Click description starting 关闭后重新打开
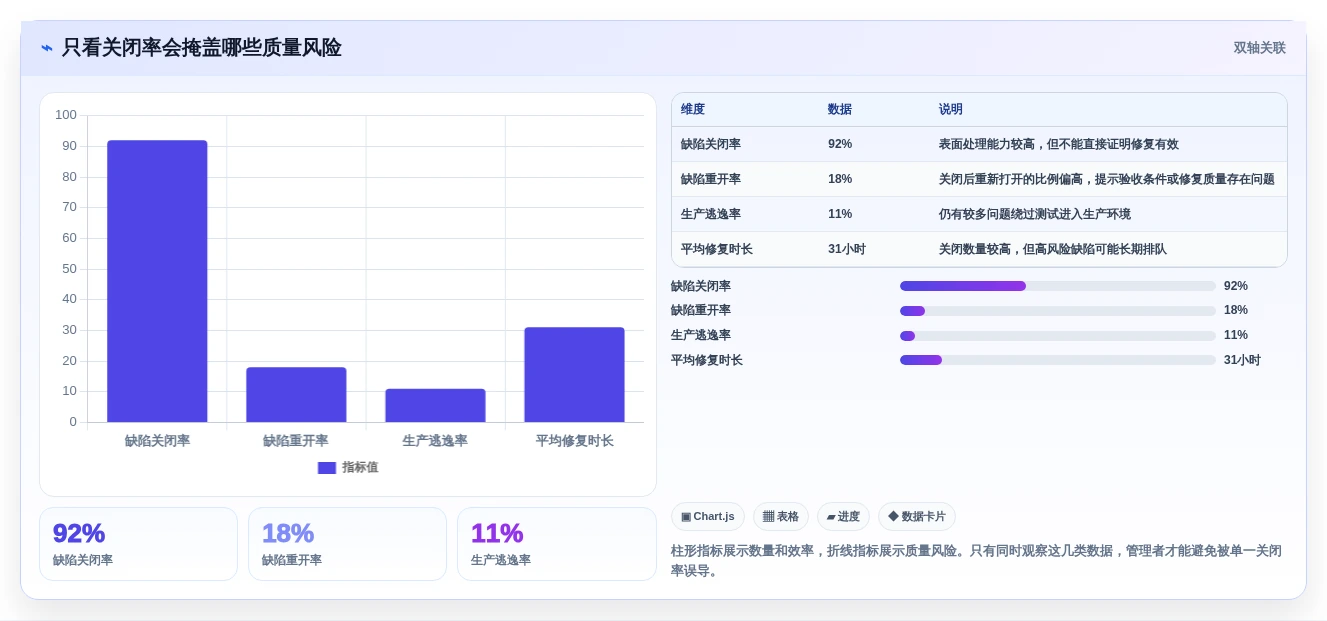Image resolution: width=1327 pixels, height=621 pixels. (x=1107, y=179)
